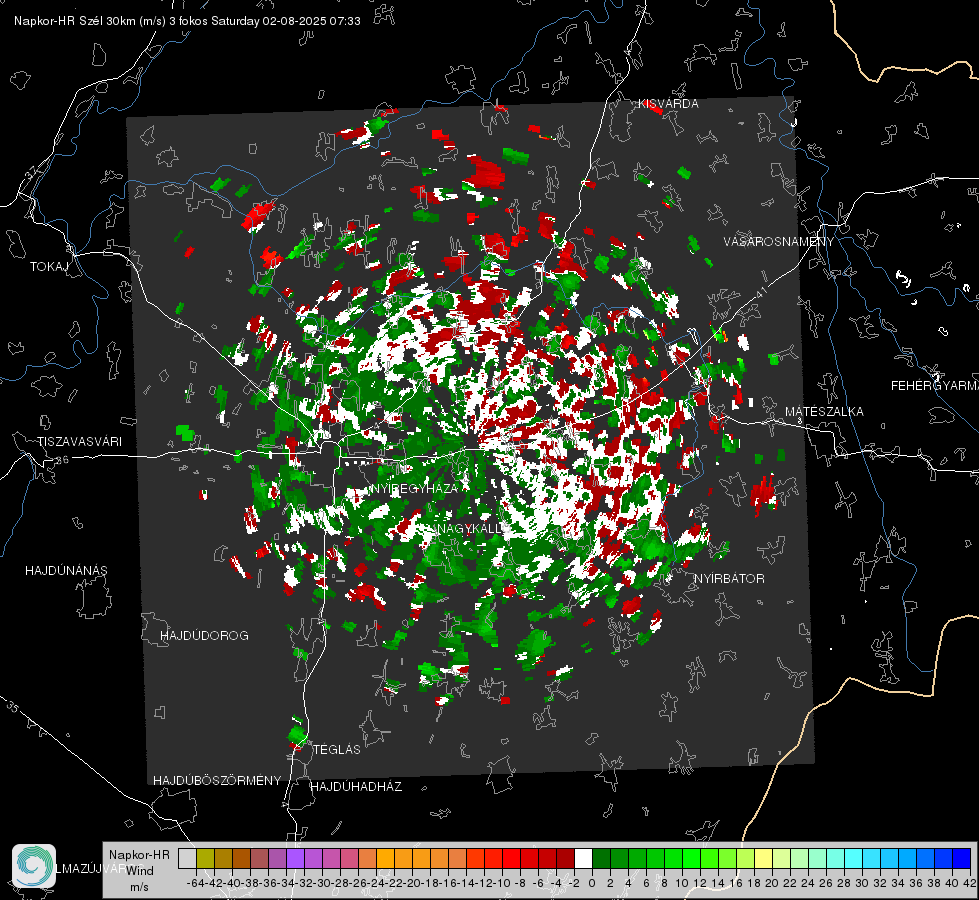The width and height of the screenshot is (979, 900).
Task: Click the light gray first legend swatch
Action: coord(187,858)
